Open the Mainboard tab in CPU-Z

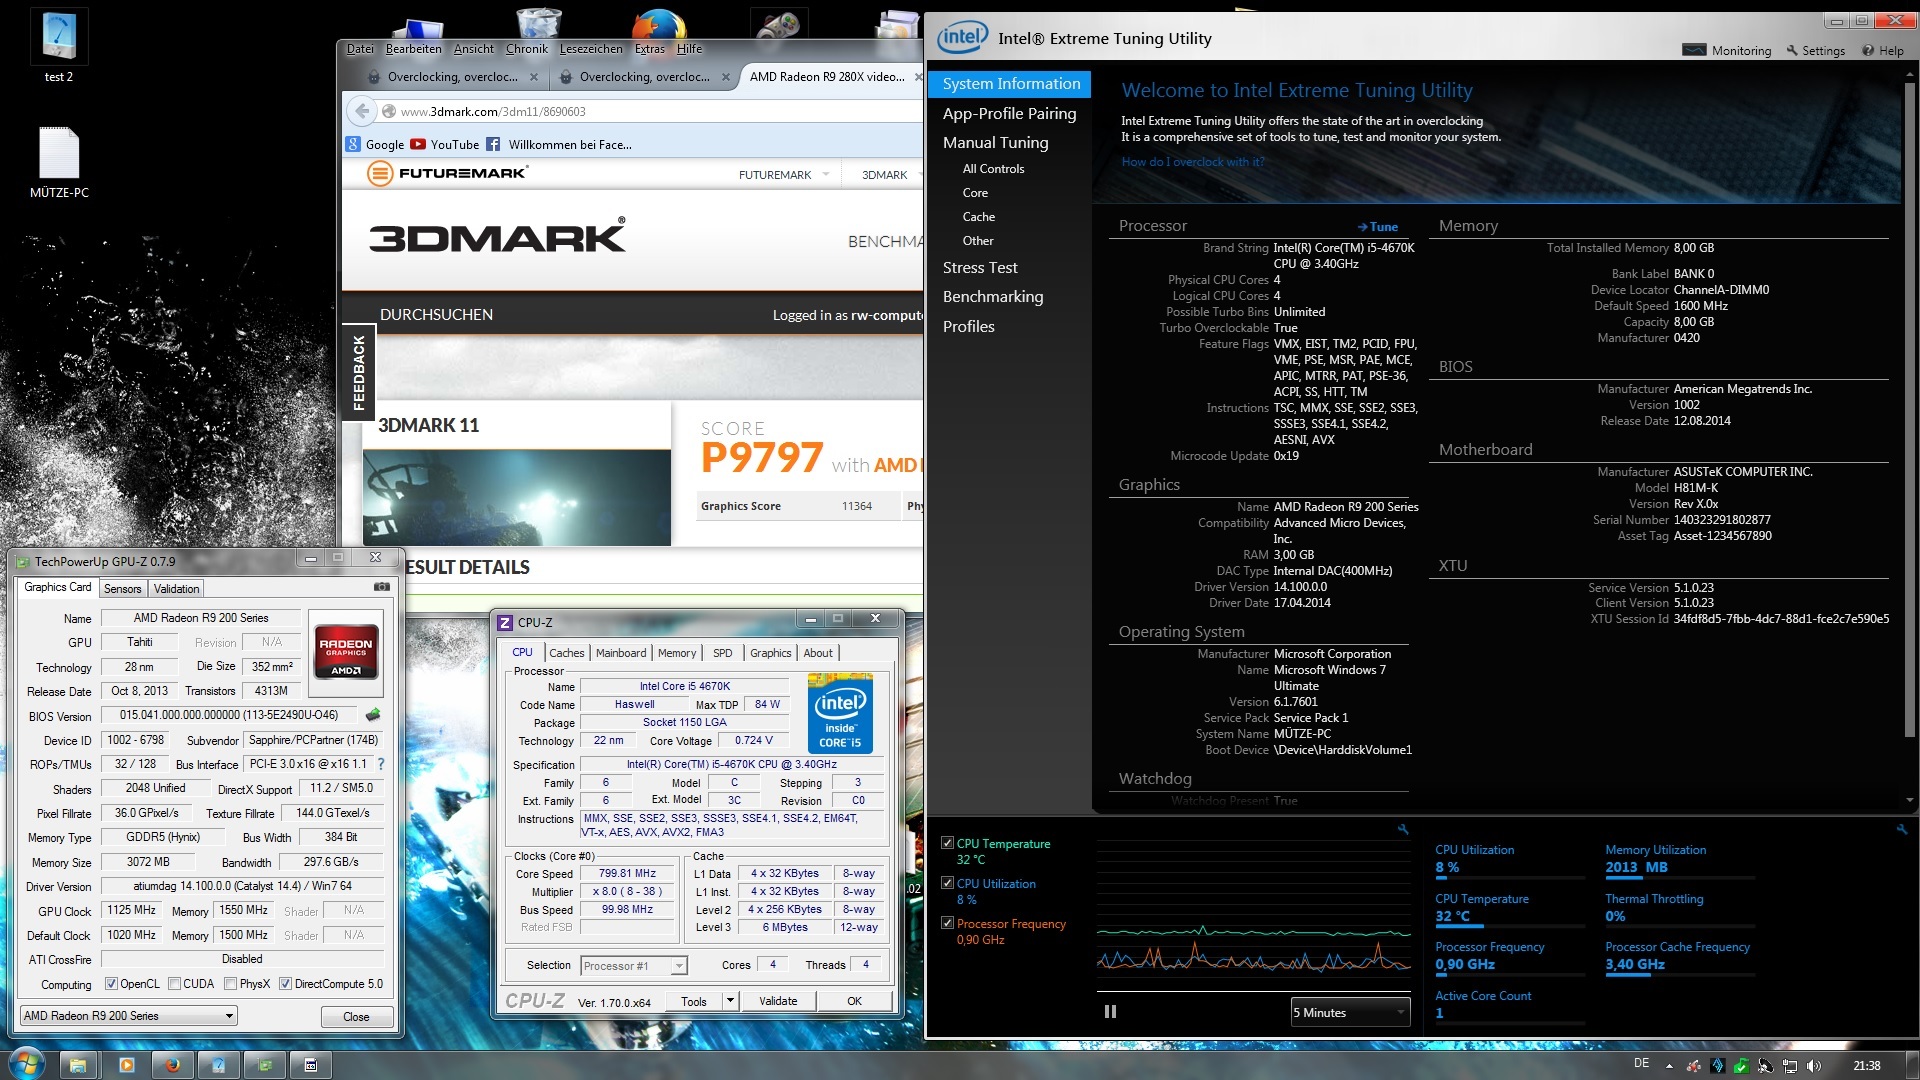coord(621,653)
